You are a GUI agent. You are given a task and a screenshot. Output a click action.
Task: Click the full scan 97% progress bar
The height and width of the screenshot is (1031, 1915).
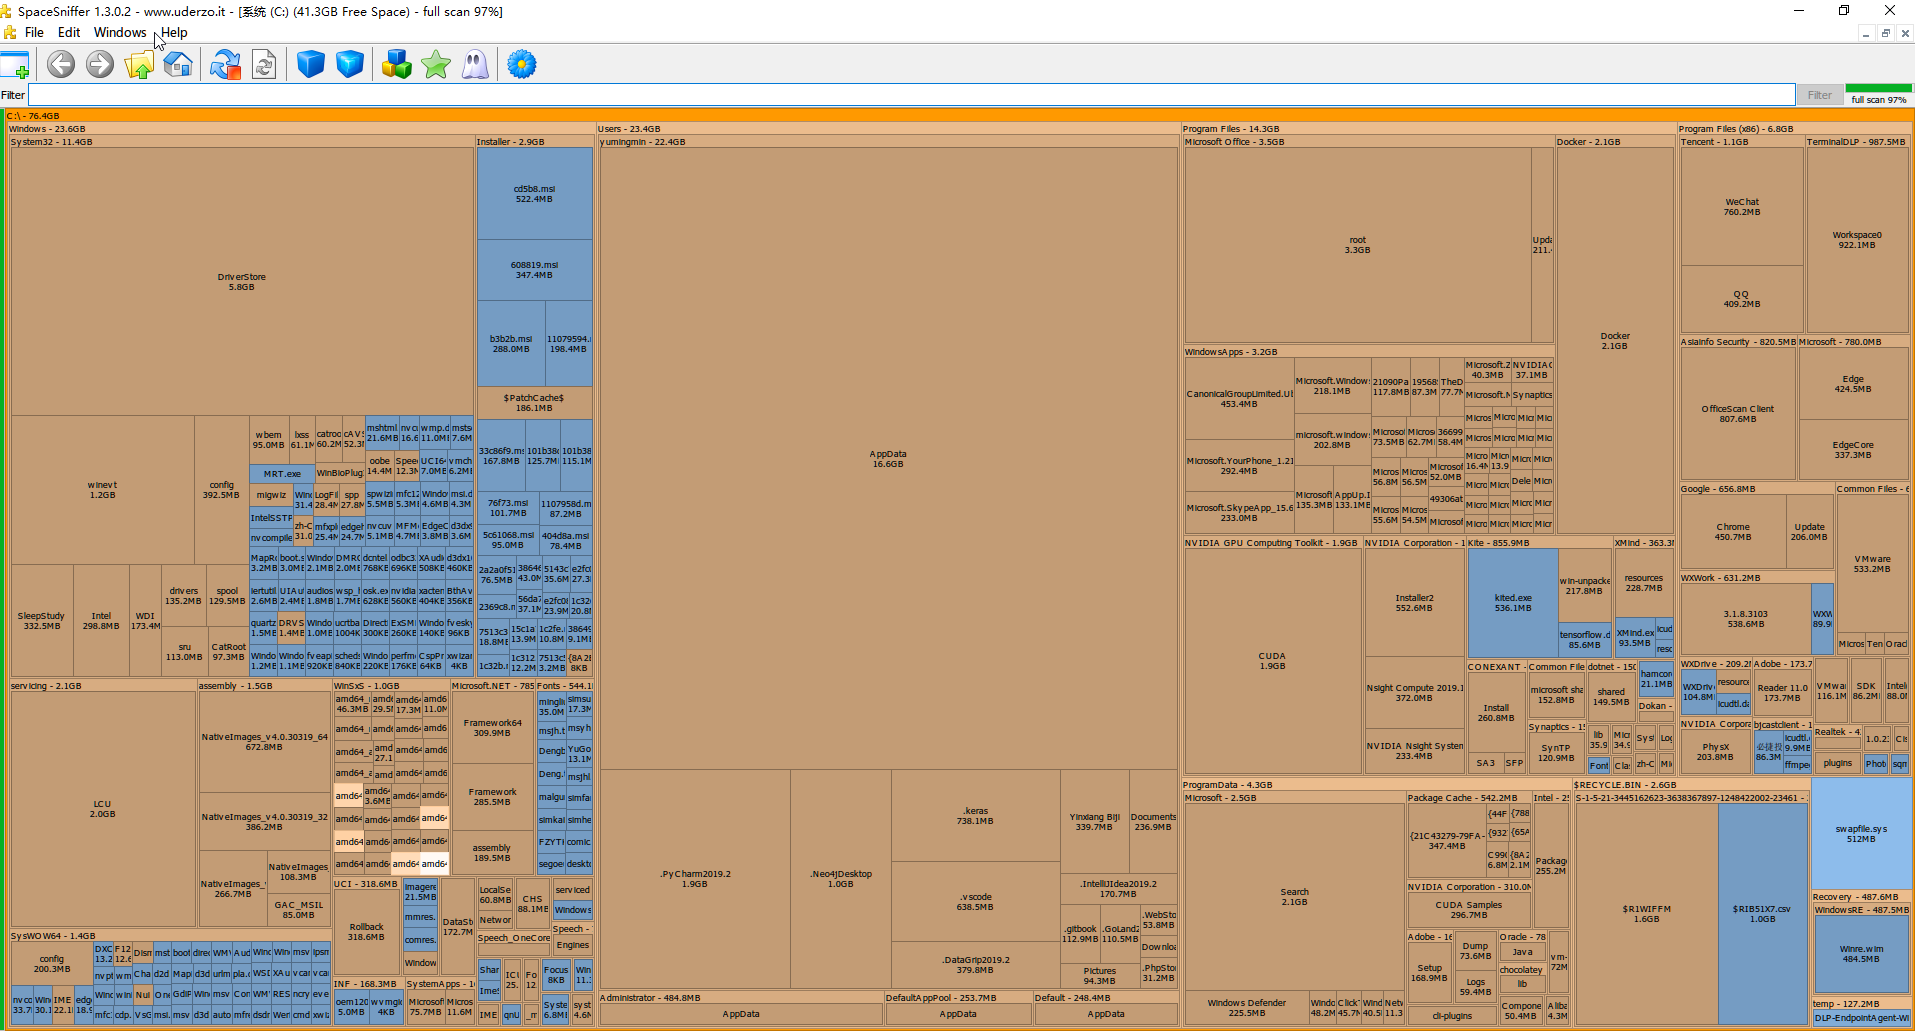1878,95
